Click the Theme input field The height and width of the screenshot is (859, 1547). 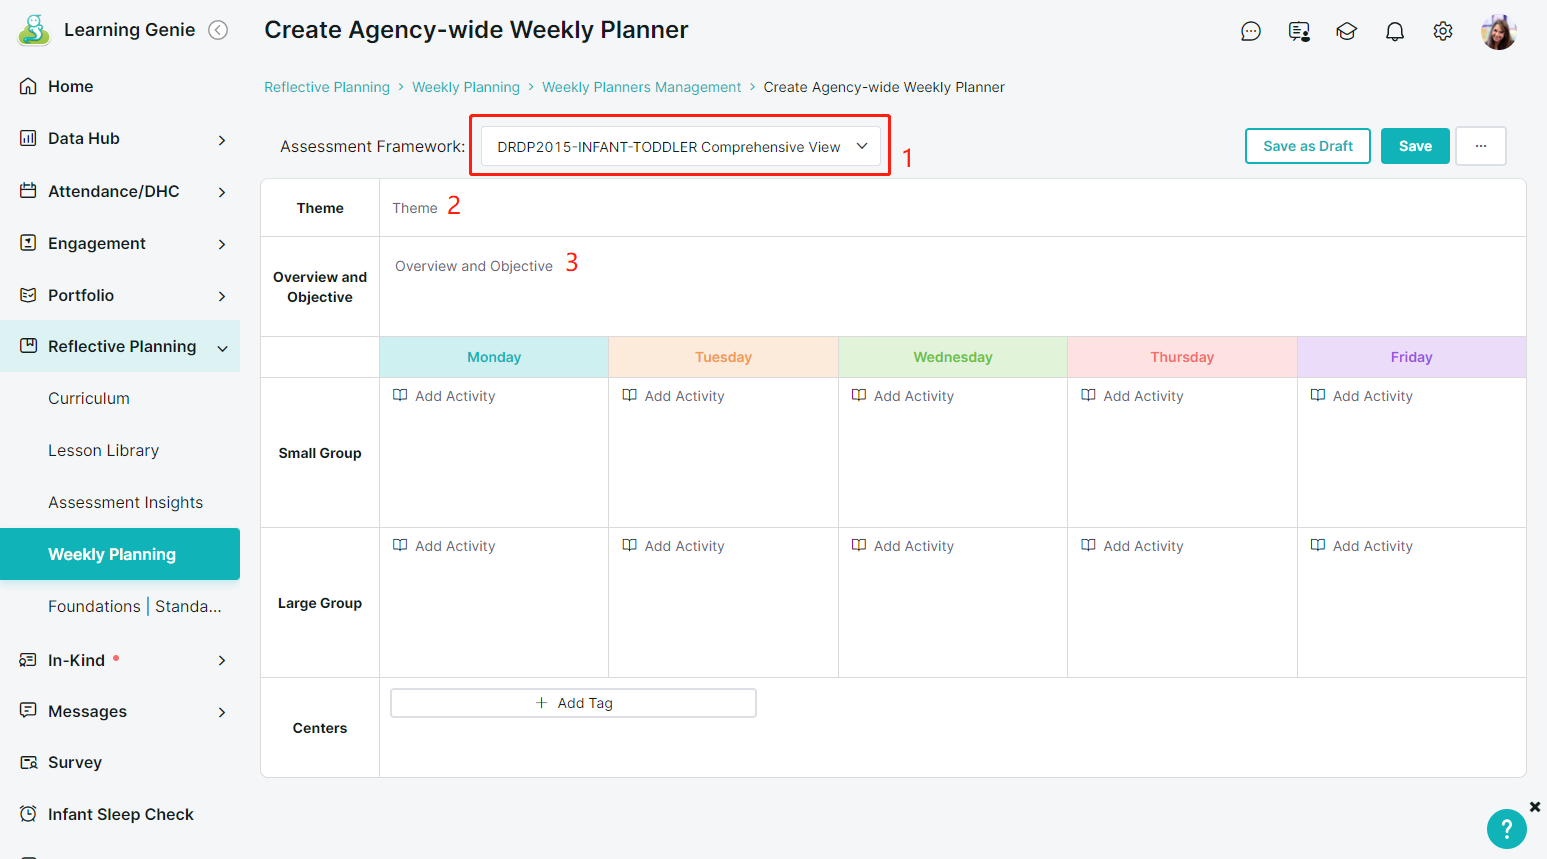pos(953,208)
